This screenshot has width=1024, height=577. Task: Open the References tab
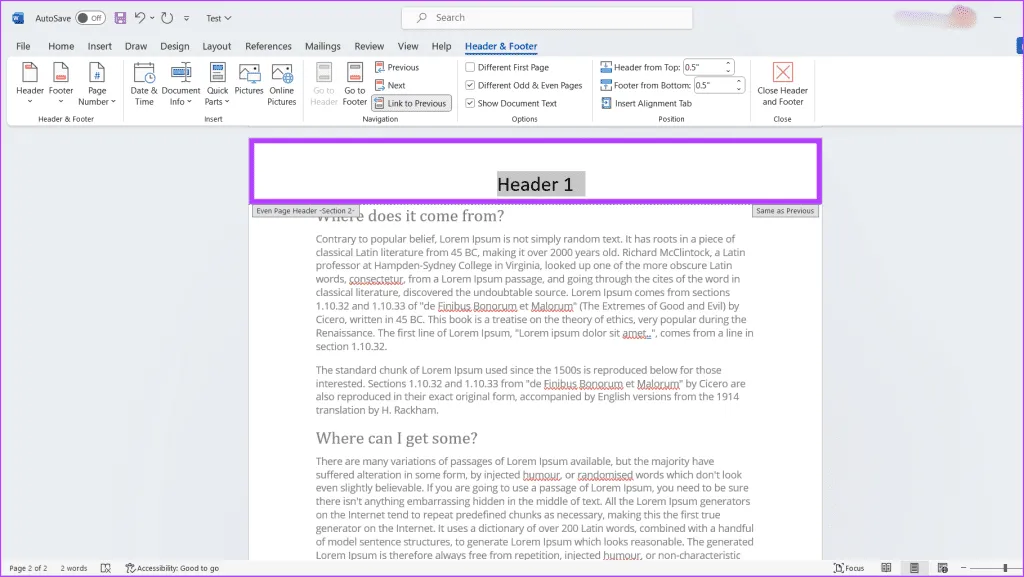coord(268,46)
